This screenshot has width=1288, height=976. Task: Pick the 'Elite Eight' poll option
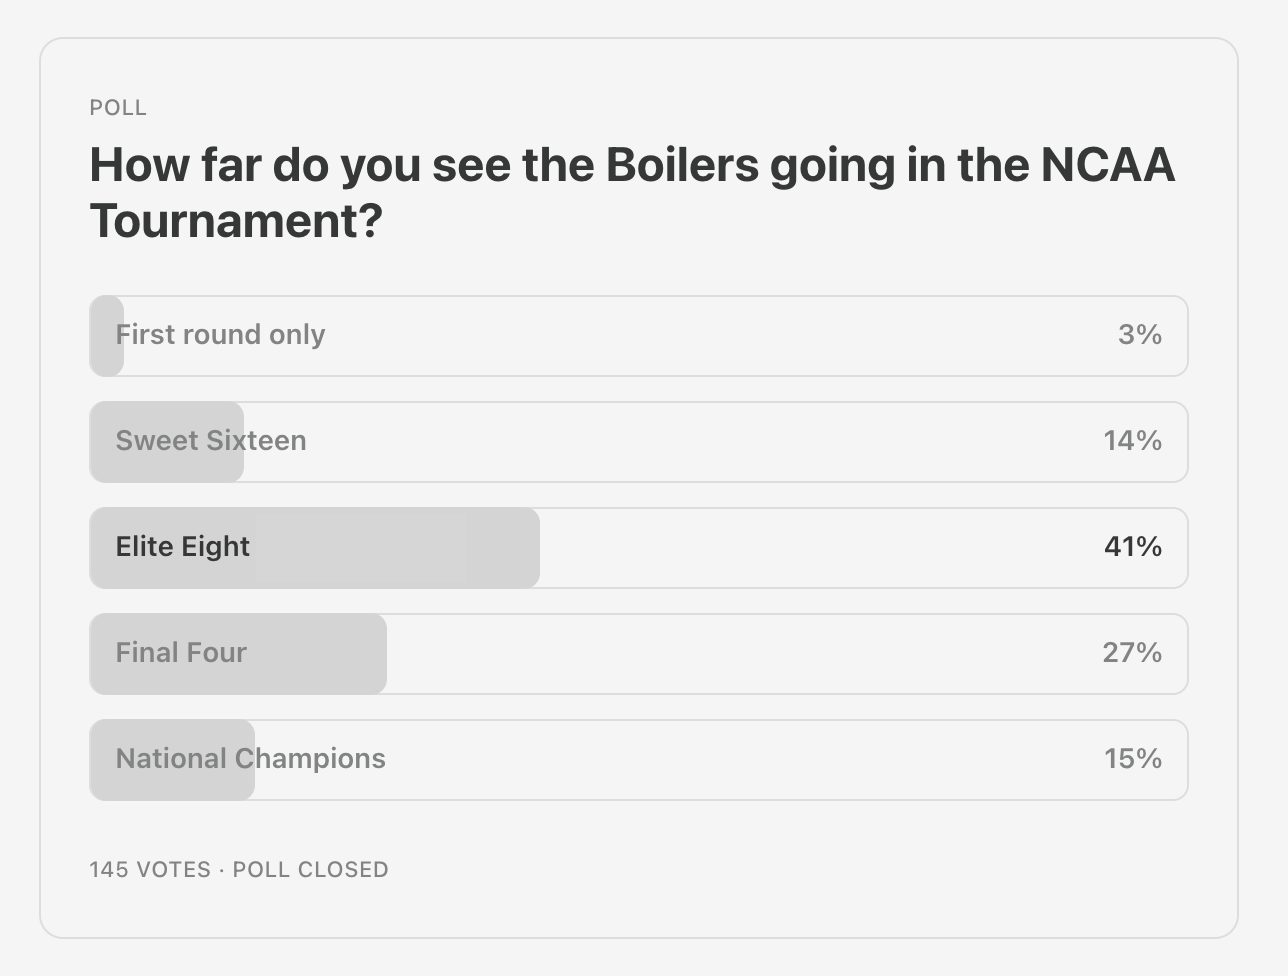click(x=182, y=547)
